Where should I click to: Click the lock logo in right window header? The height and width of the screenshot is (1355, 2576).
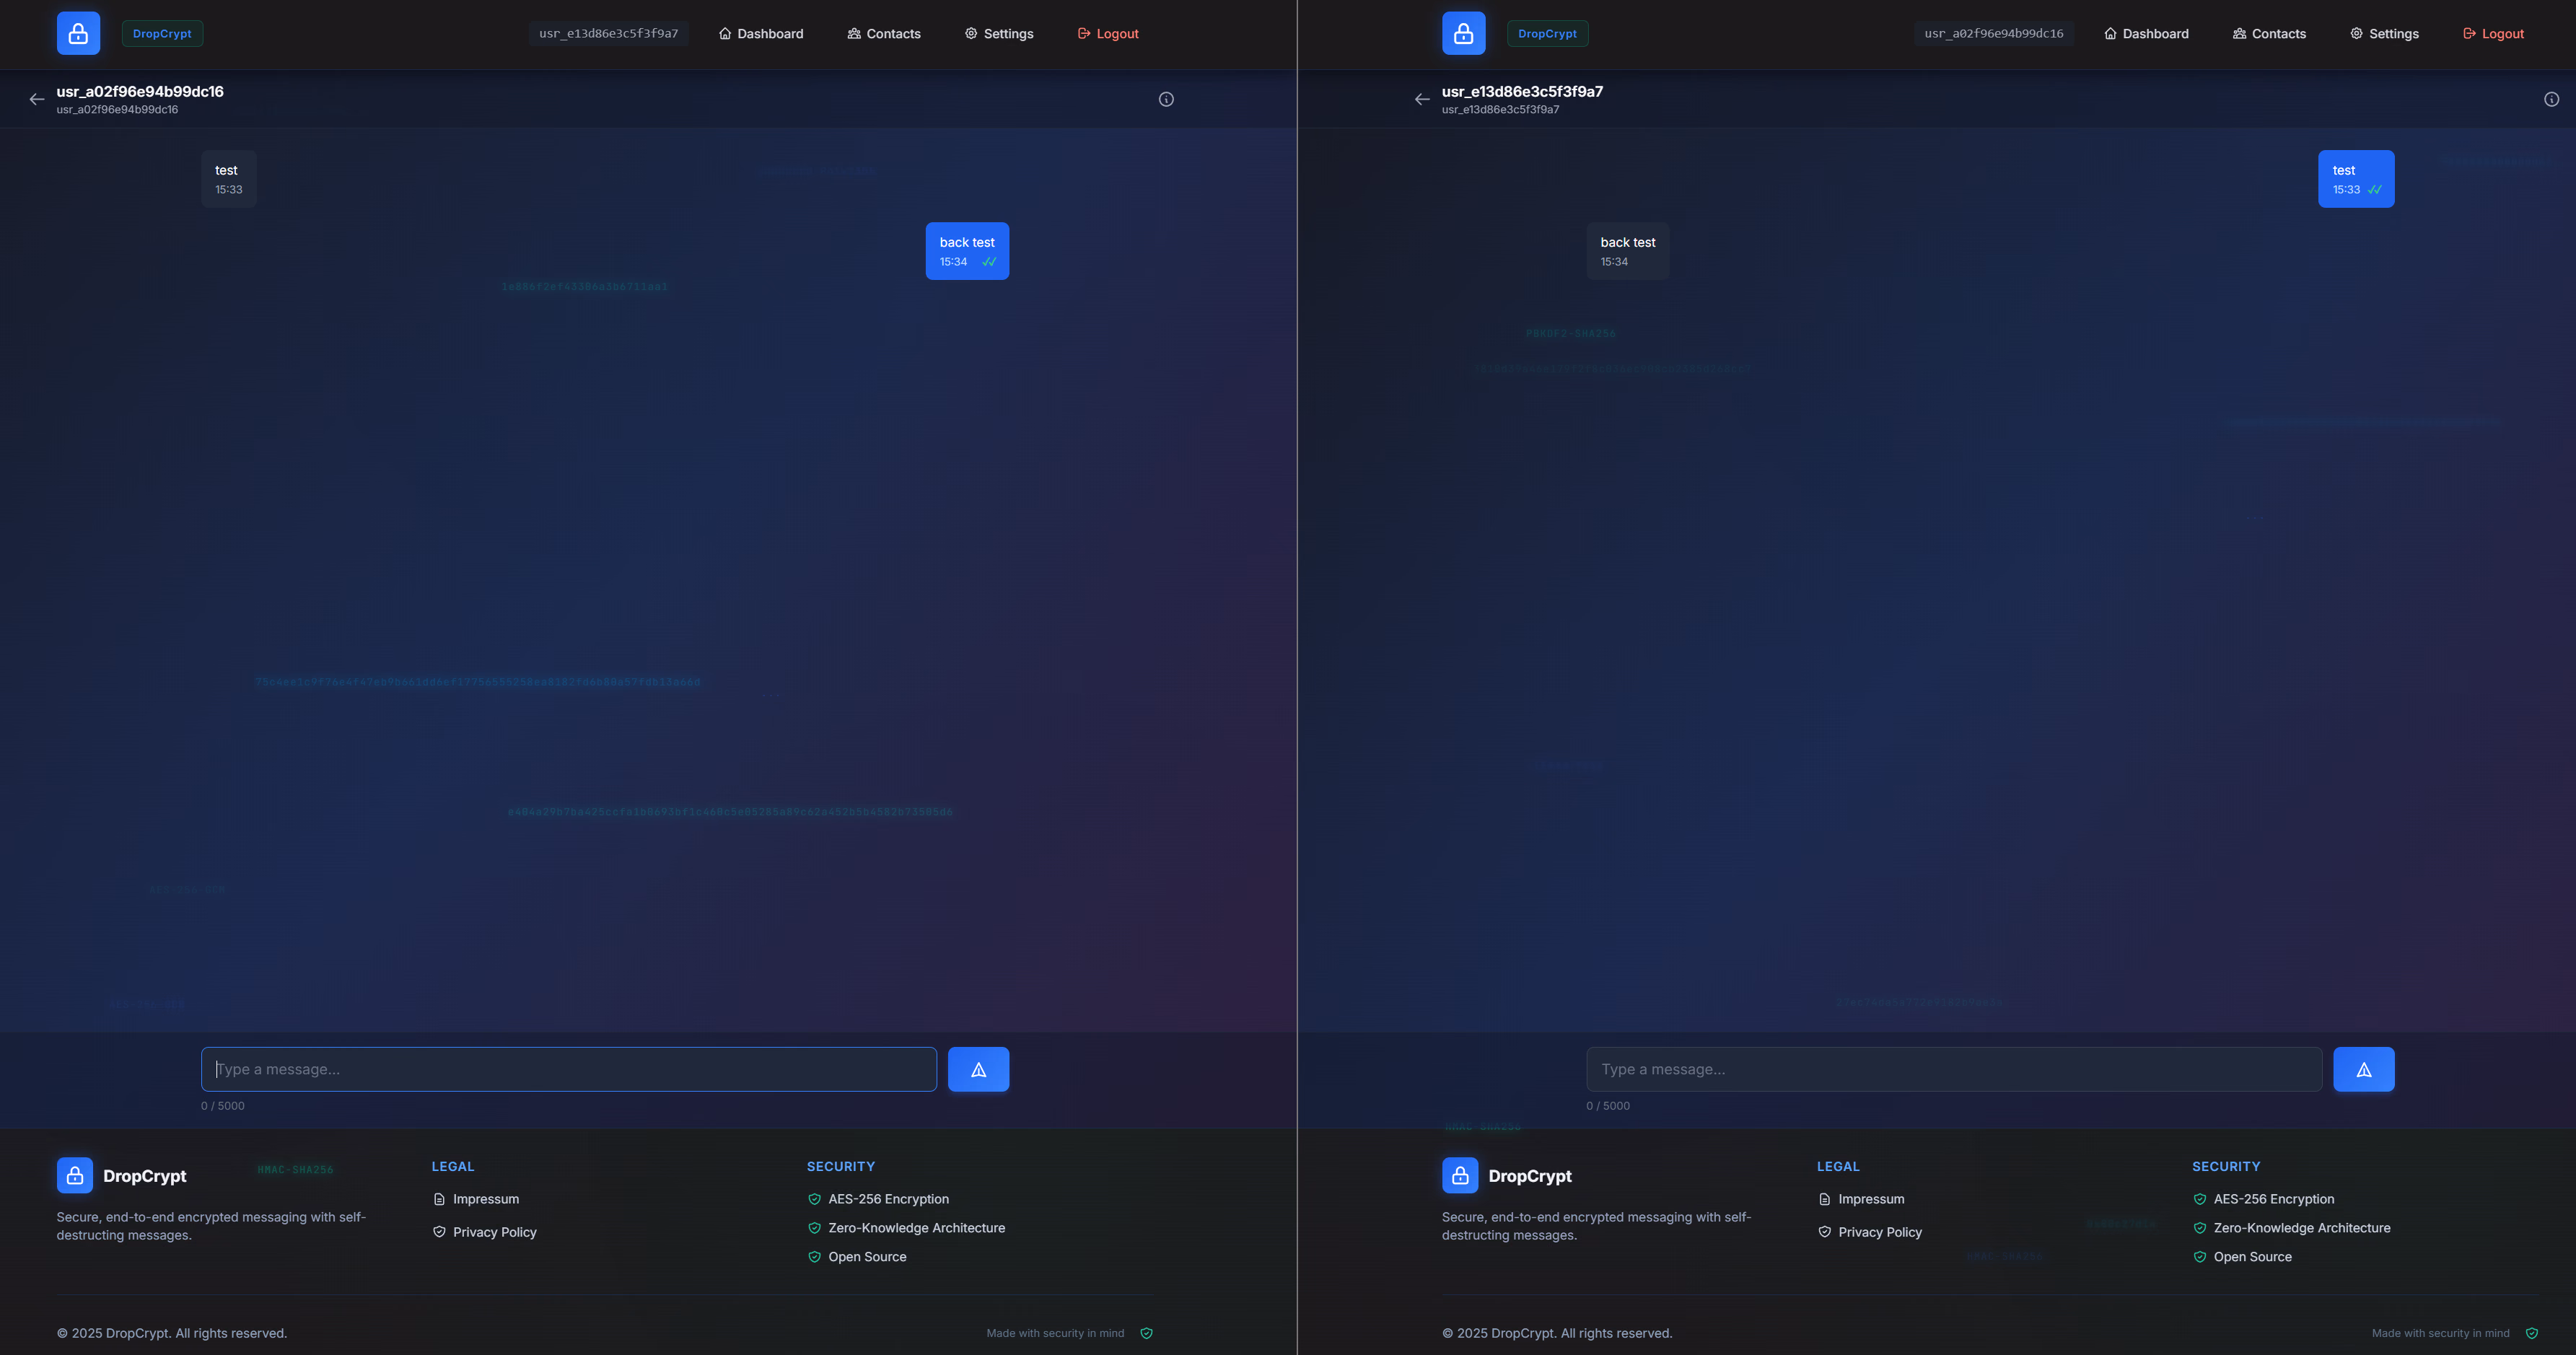(1463, 33)
